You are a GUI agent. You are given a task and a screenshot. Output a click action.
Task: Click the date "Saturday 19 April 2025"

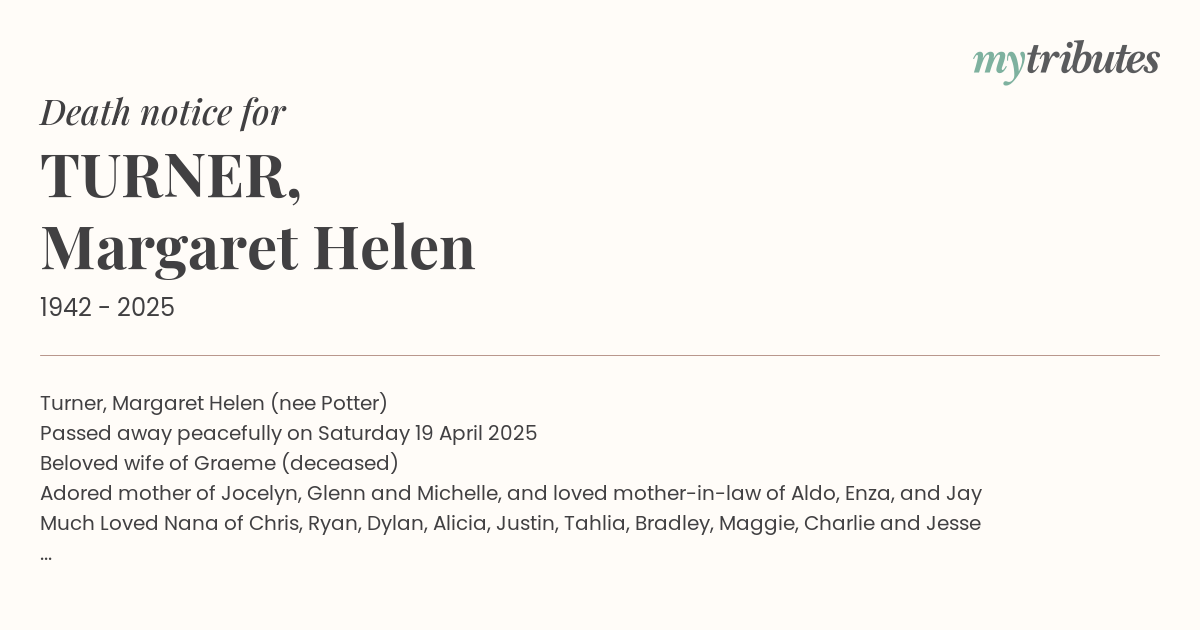point(427,433)
